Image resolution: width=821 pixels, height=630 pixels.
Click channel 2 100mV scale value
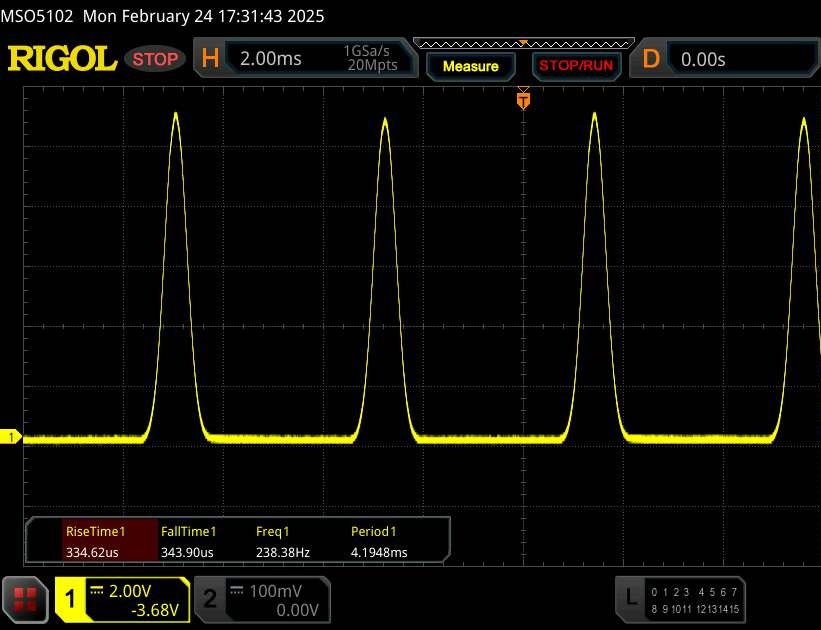275,591
